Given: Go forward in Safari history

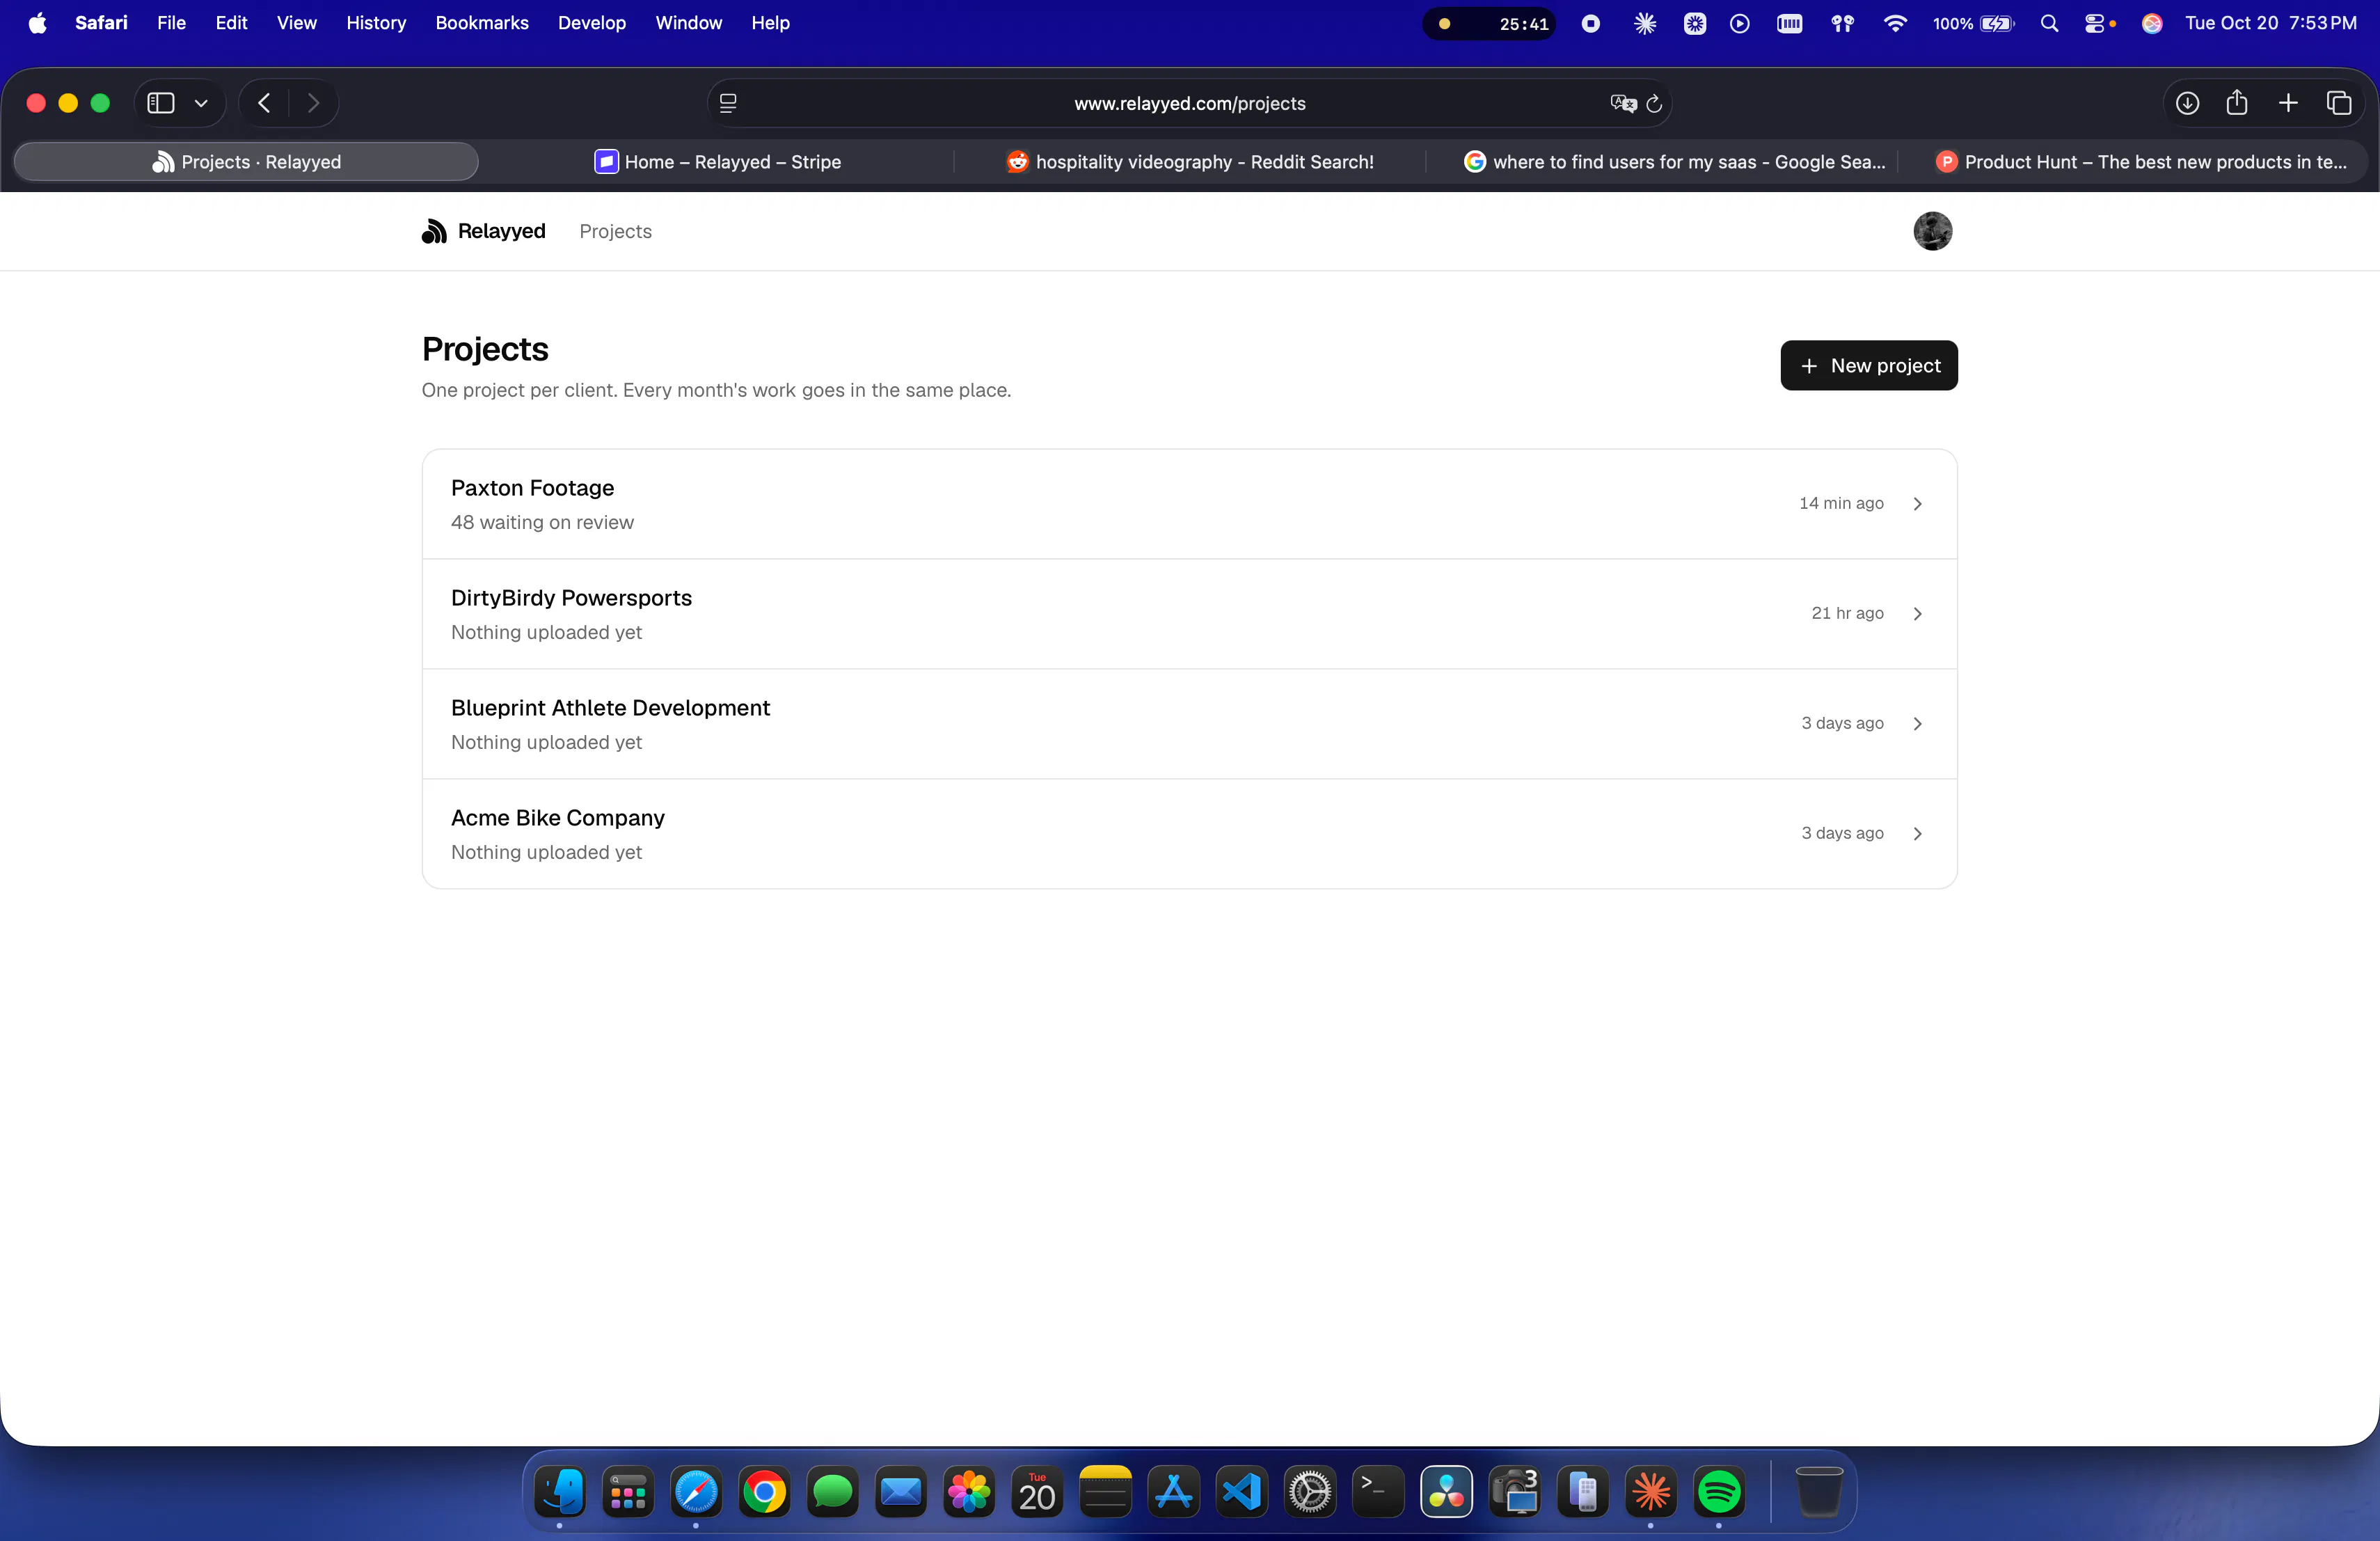Looking at the screenshot, I should 313,103.
